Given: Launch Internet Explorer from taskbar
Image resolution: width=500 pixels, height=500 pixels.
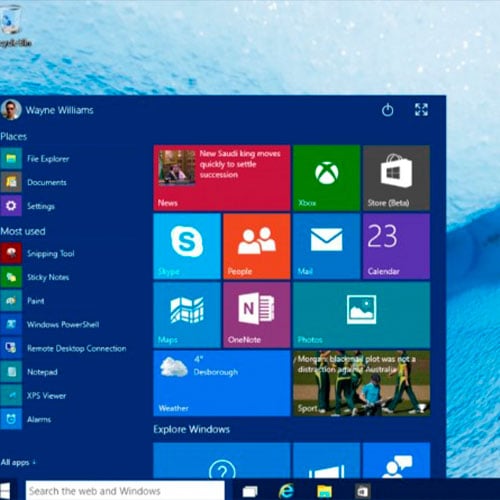Looking at the screenshot, I should (x=287, y=491).
